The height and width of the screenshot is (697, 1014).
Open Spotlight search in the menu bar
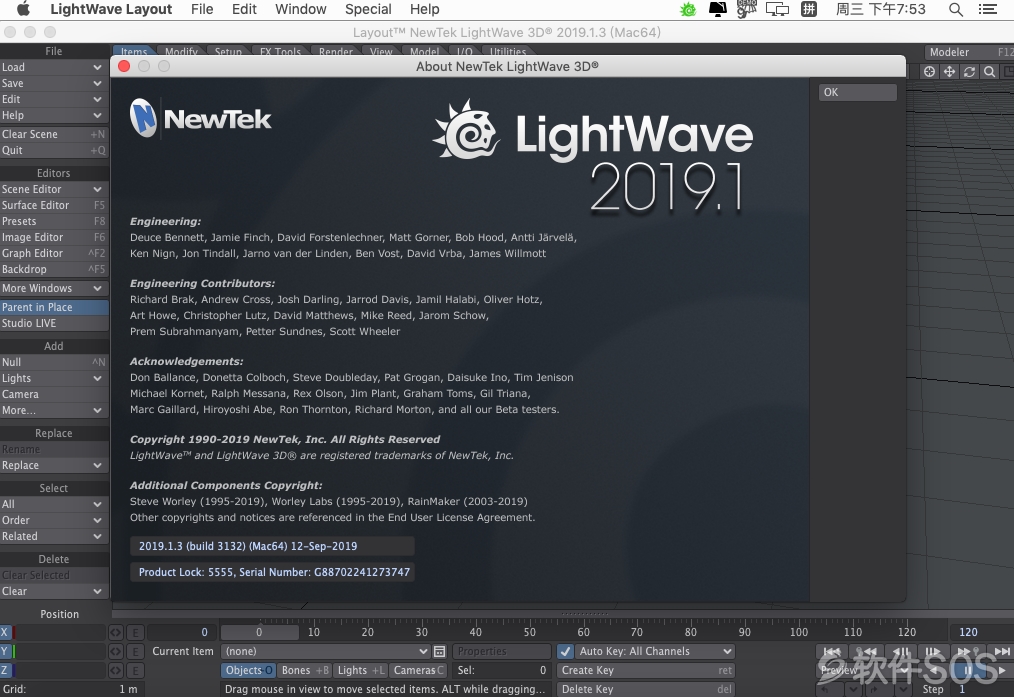click(956, 9)
